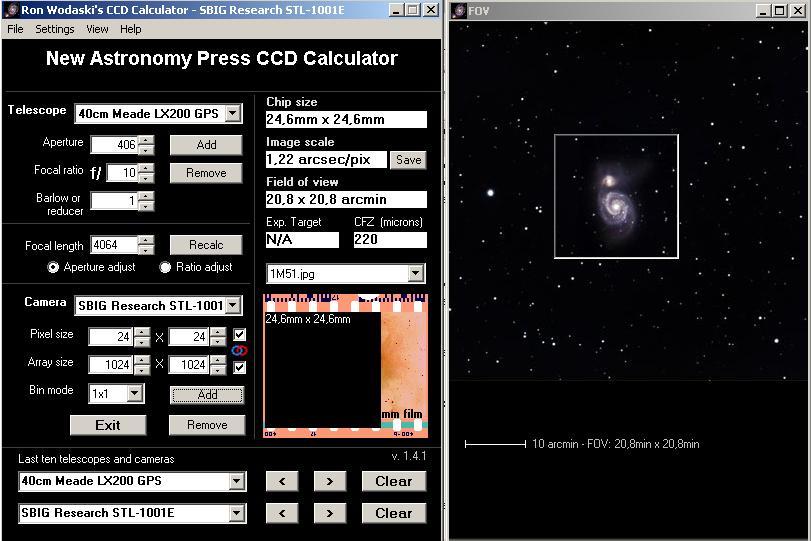The image size is (811, 541).
Task: Save the image scale value
Action: [408, 160]
